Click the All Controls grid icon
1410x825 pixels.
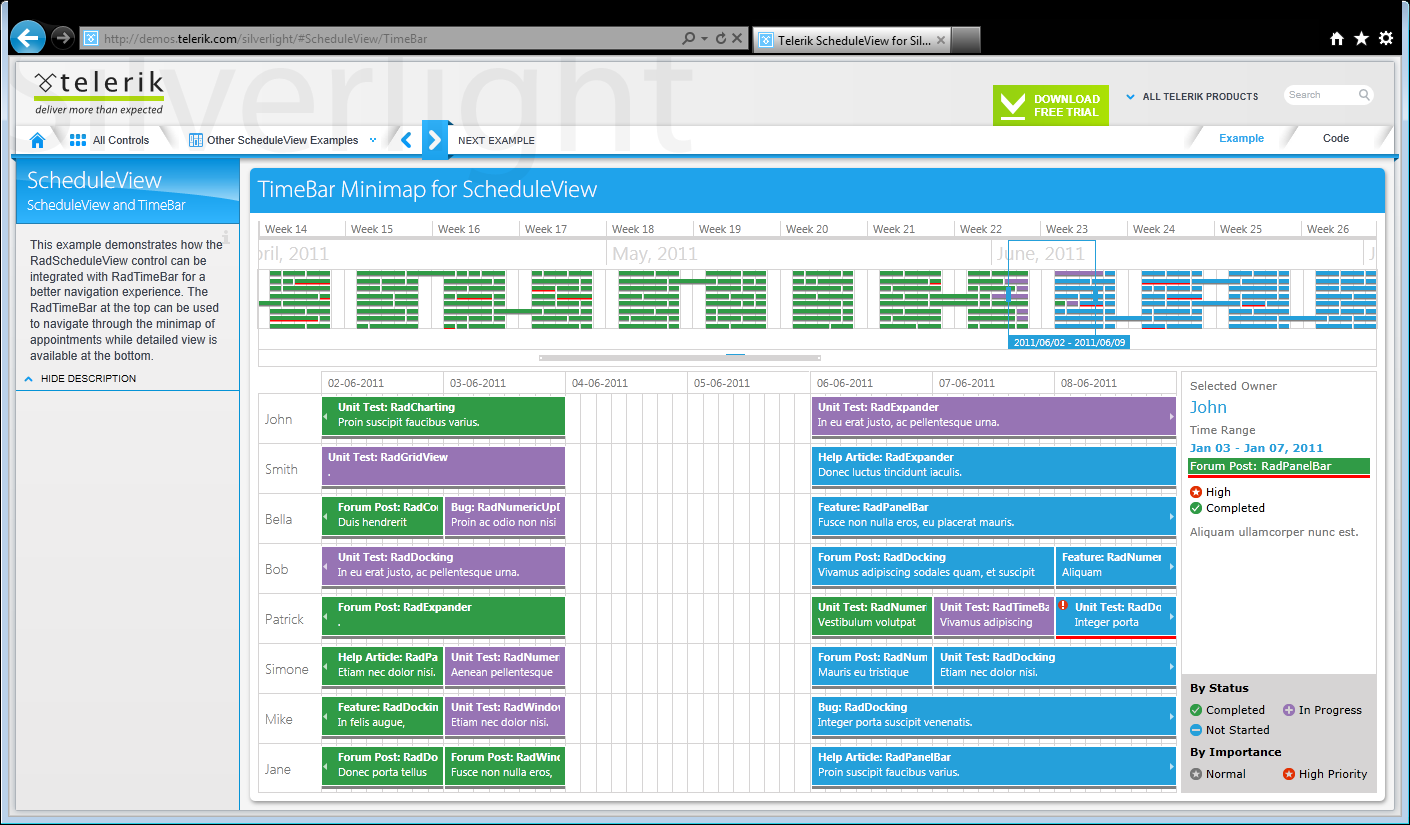click(78, 140)
